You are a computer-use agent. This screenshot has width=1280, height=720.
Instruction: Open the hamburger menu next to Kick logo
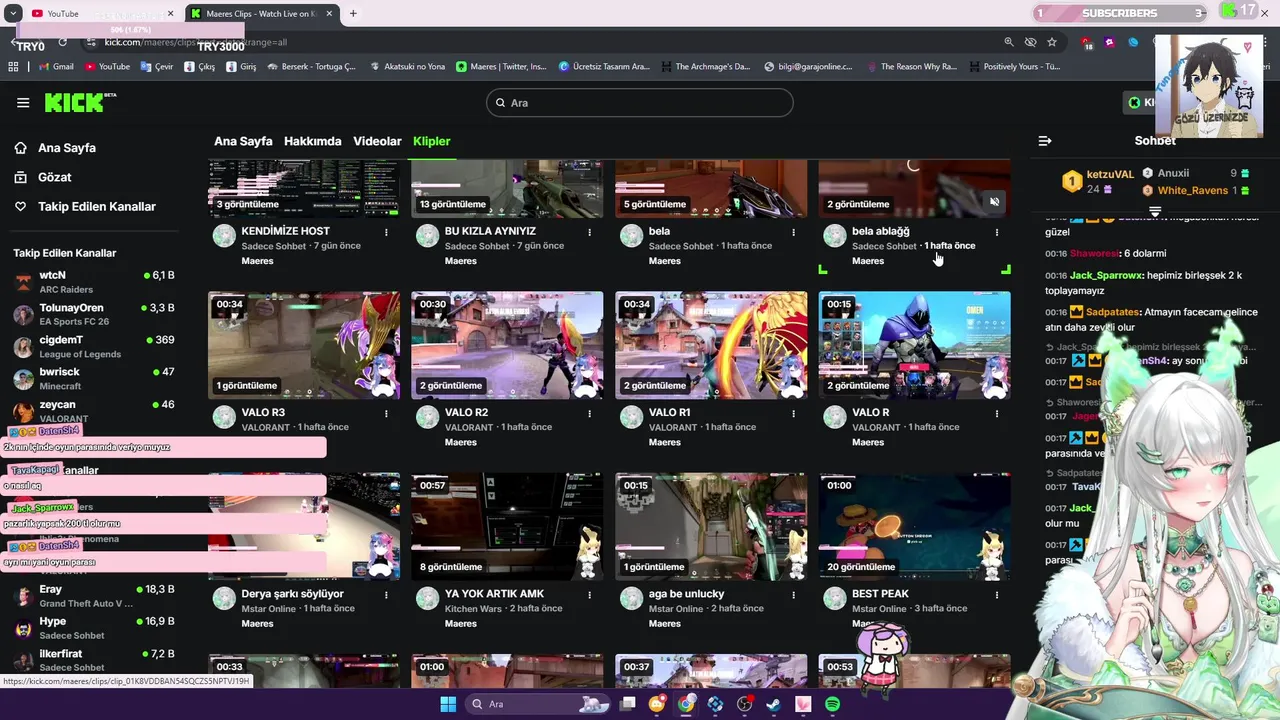23,102
